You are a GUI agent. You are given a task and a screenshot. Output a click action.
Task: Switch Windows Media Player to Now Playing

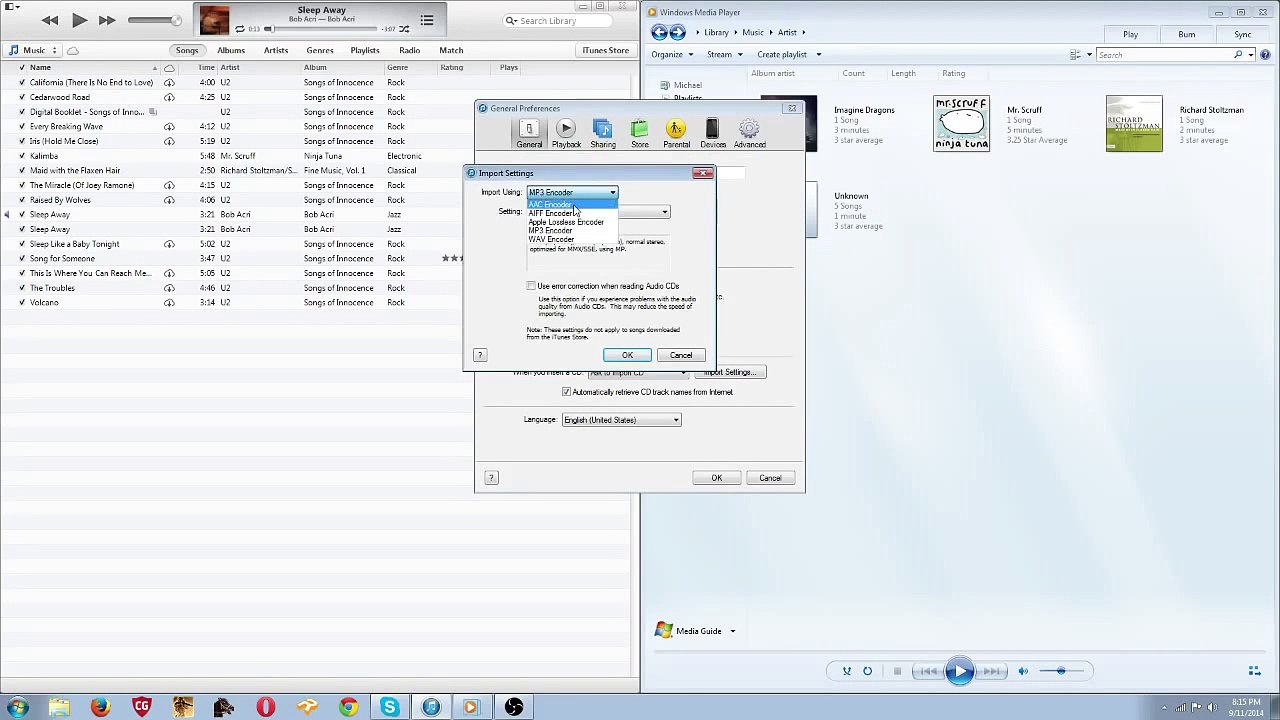[1254, 671]
